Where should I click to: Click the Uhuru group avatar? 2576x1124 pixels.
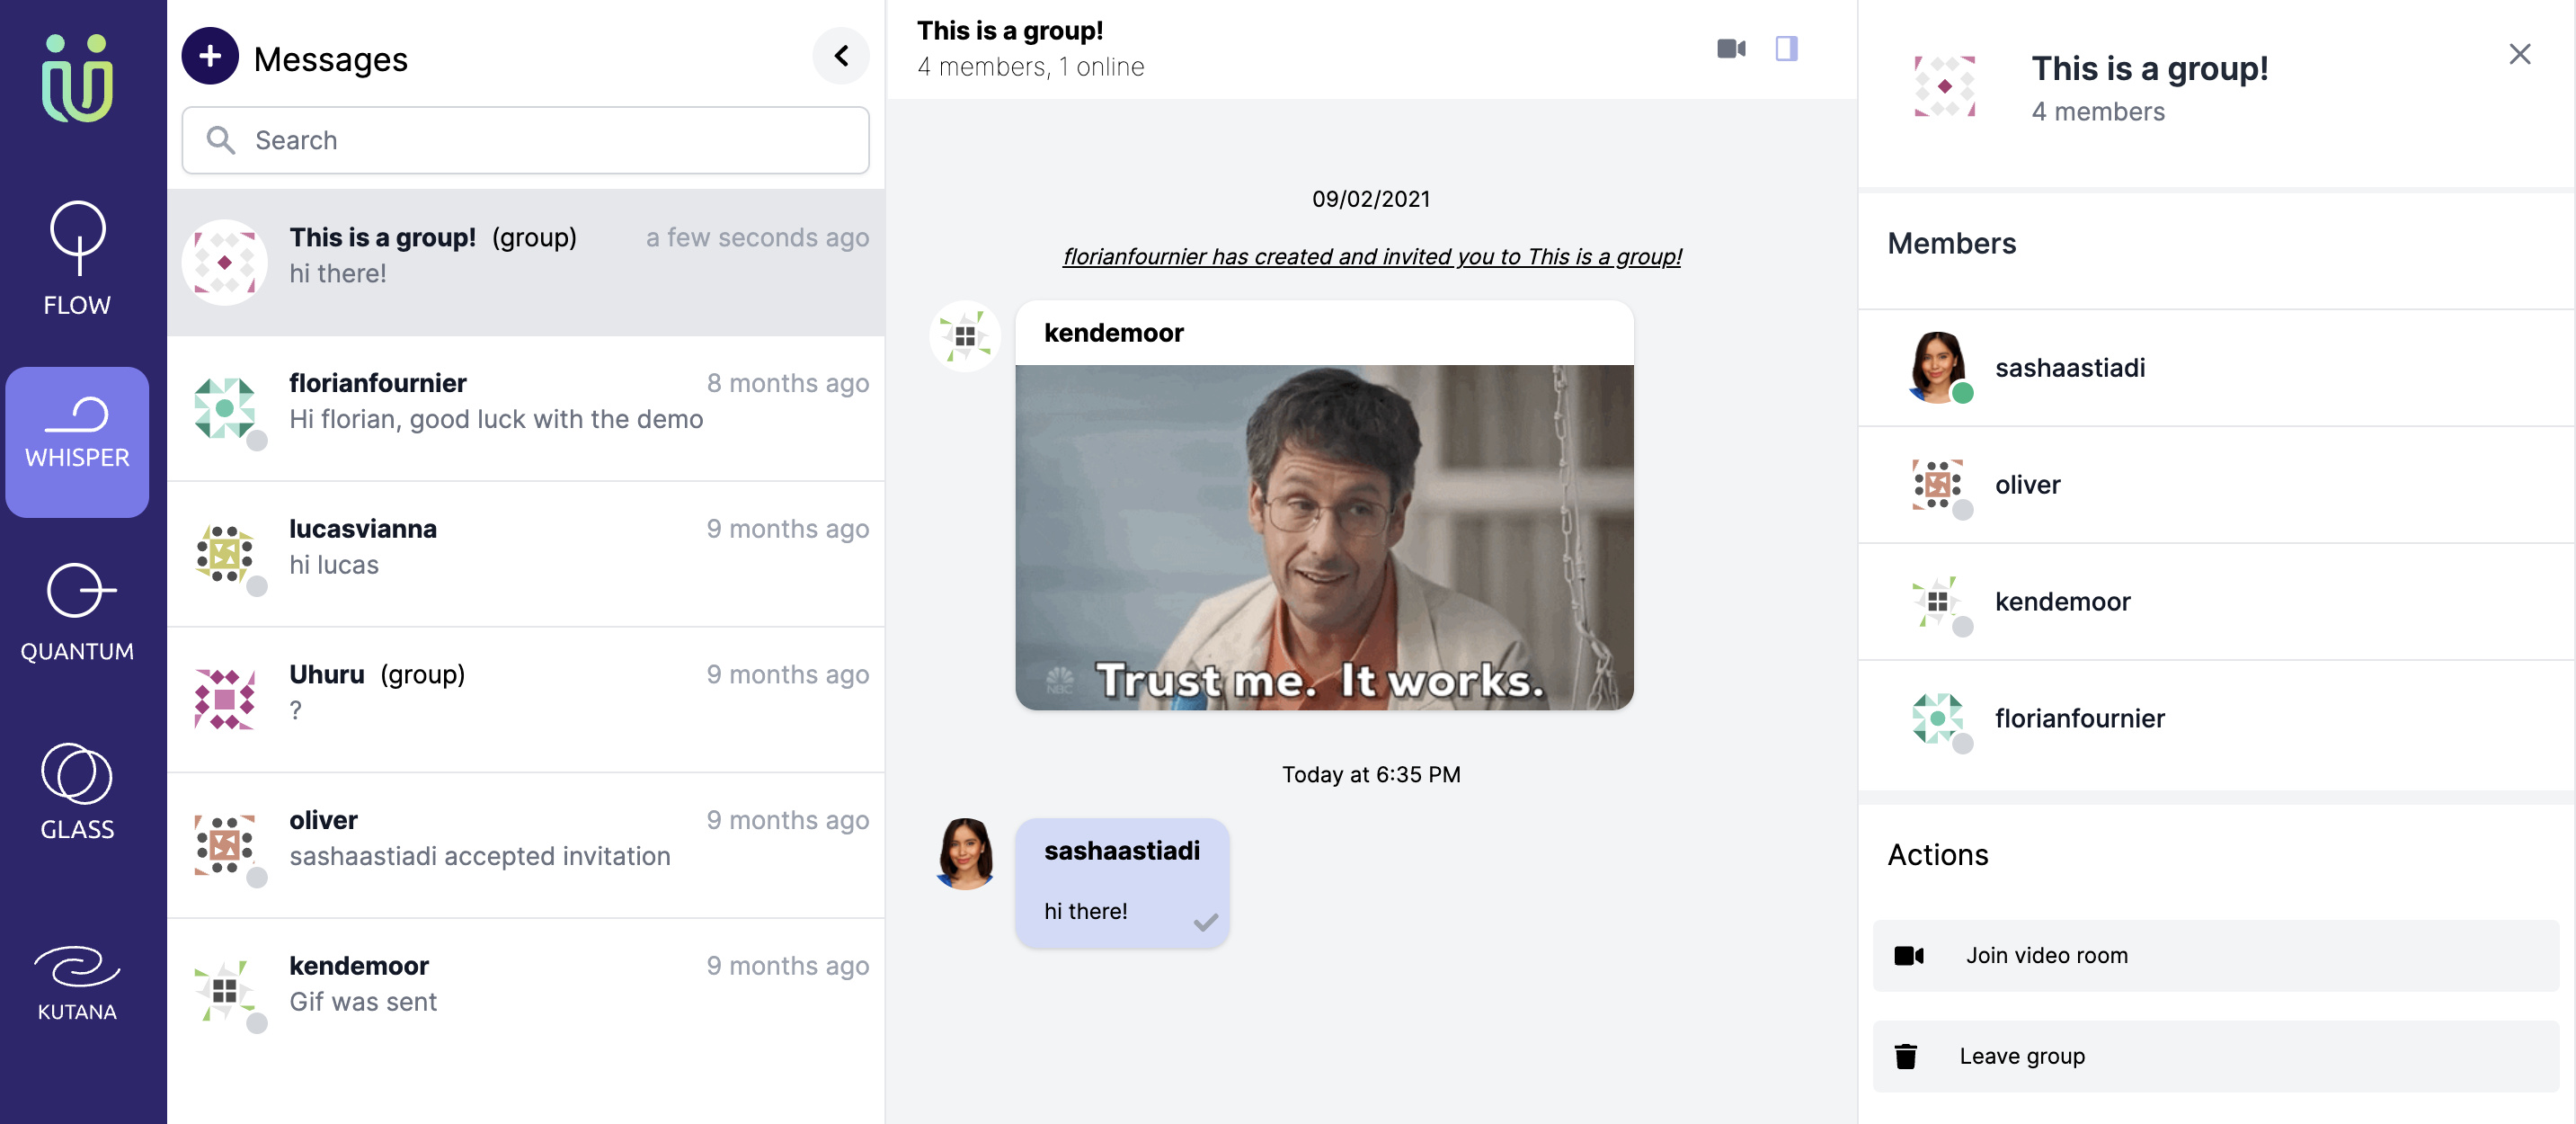point(224,699)
